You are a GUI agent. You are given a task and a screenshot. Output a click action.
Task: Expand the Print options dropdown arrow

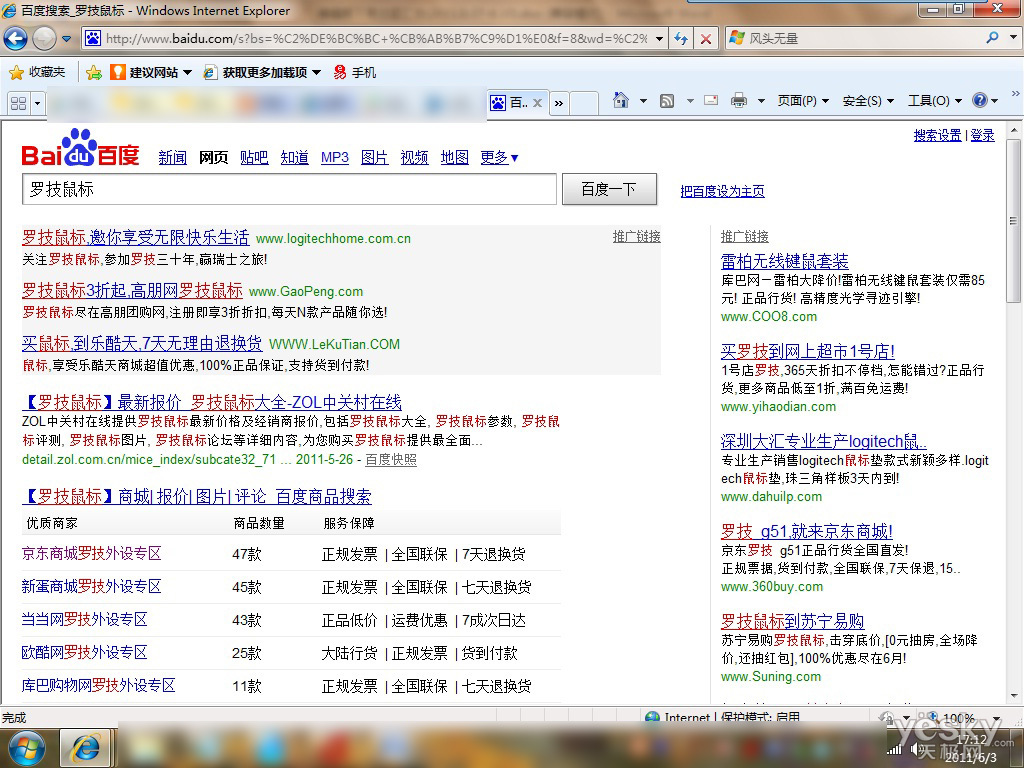(761, 101)
